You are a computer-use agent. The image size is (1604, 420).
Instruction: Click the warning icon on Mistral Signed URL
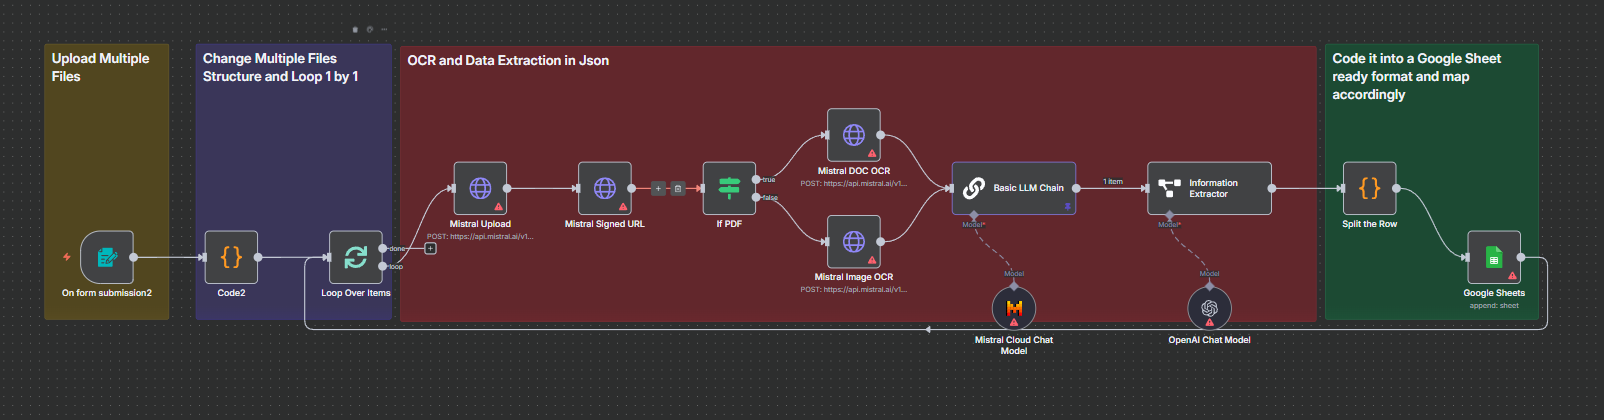(x=623, y=207)
